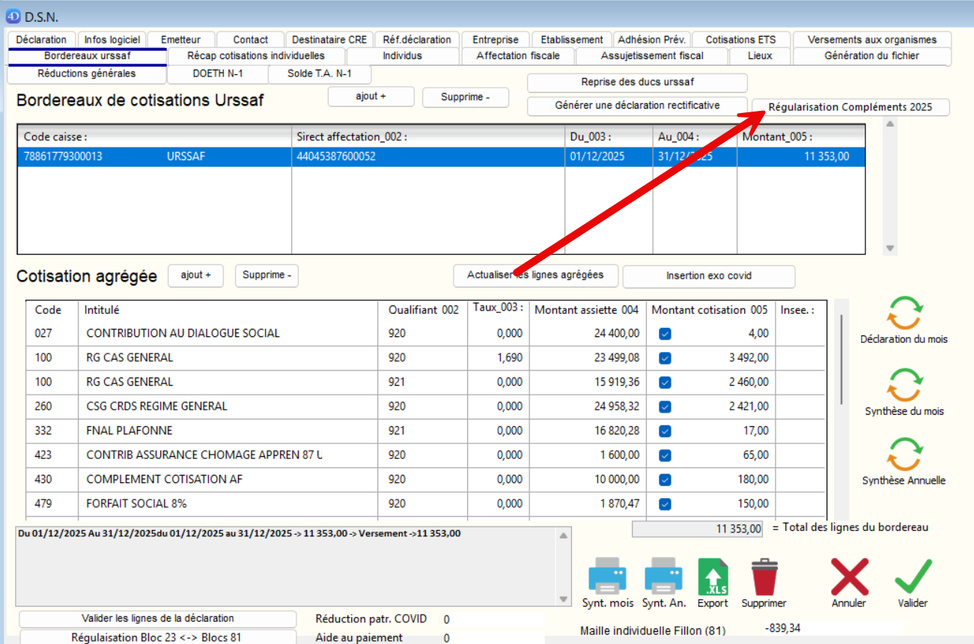Click the Synt. mois printer icon
This screenshot has width=974, height=644.
[x=607, y=577]
